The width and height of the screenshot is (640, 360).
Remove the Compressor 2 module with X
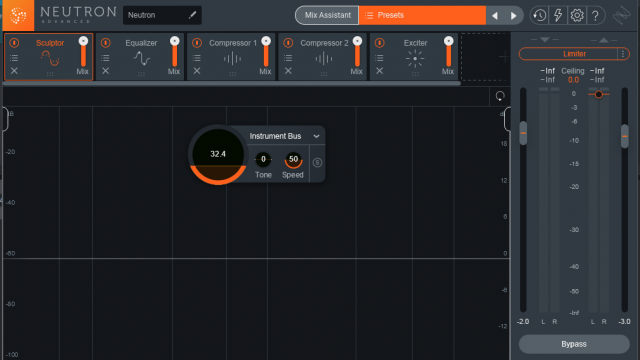point(288,71)
